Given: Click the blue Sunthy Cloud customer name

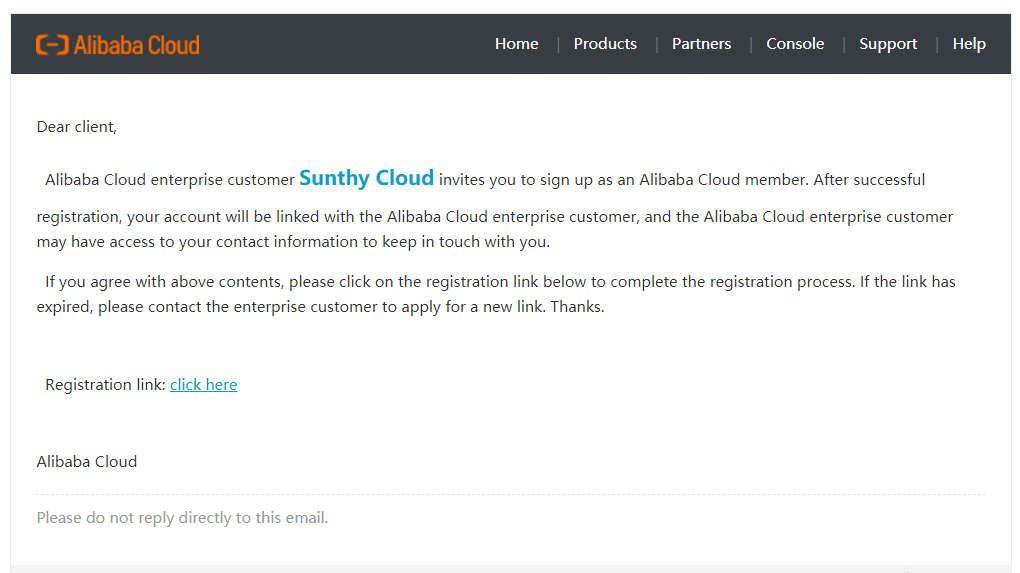Looking at the screenshot, I should tap(366, 178).
